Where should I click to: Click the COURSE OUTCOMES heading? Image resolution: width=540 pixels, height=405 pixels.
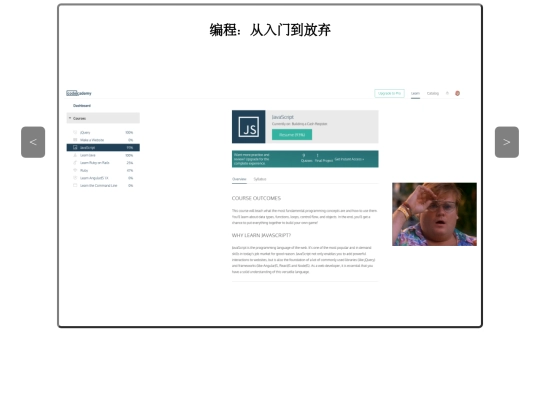(256, 198)
